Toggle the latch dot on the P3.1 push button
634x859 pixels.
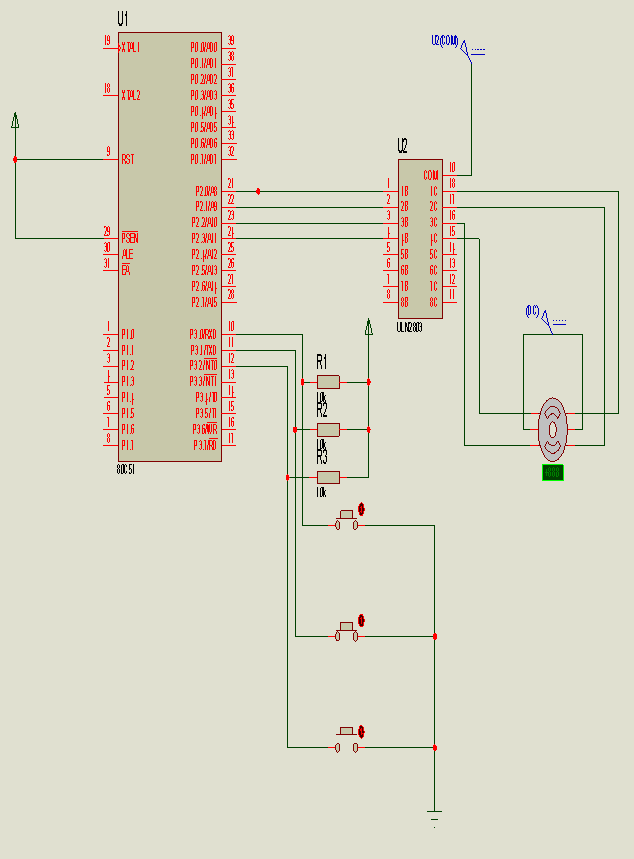(x=361, y=621)
